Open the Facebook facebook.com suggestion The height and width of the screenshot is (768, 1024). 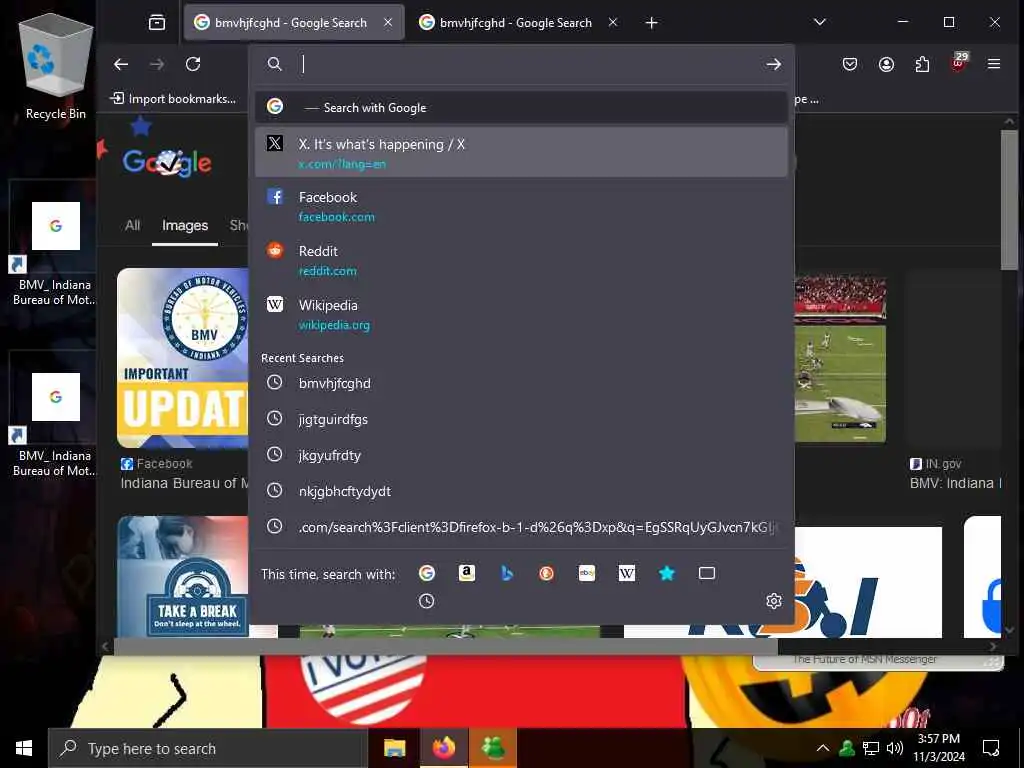click(x=521, y=206)
